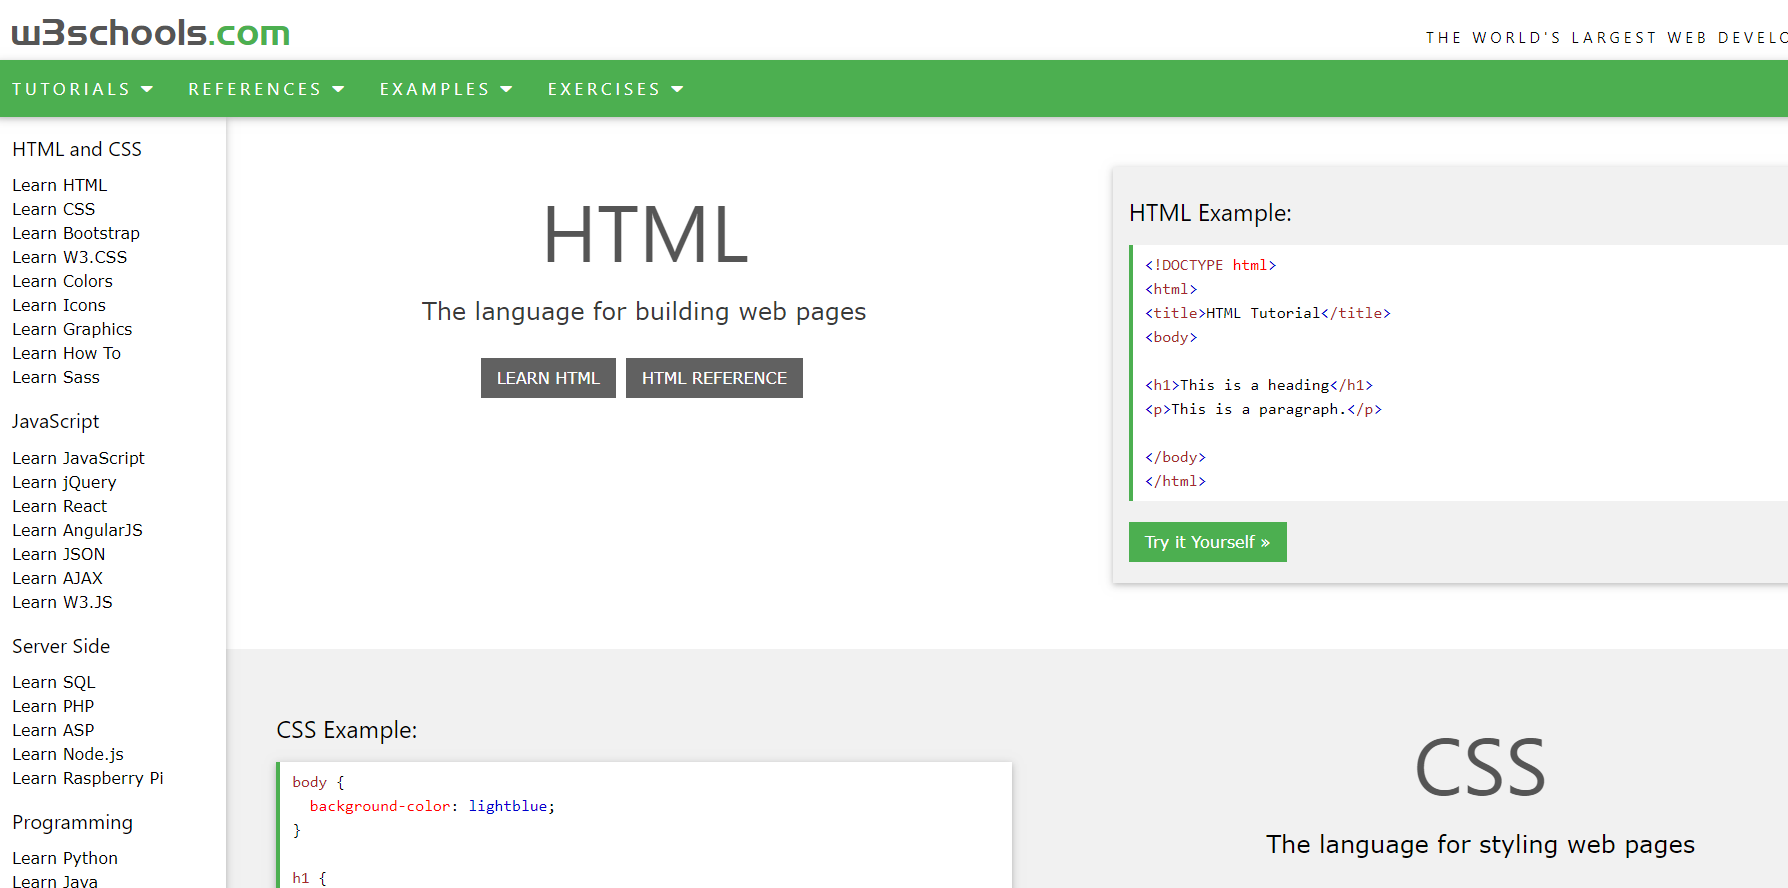Open Learn W3.CSS sidebar link
1788x888 pixels.
coord(69,257)
